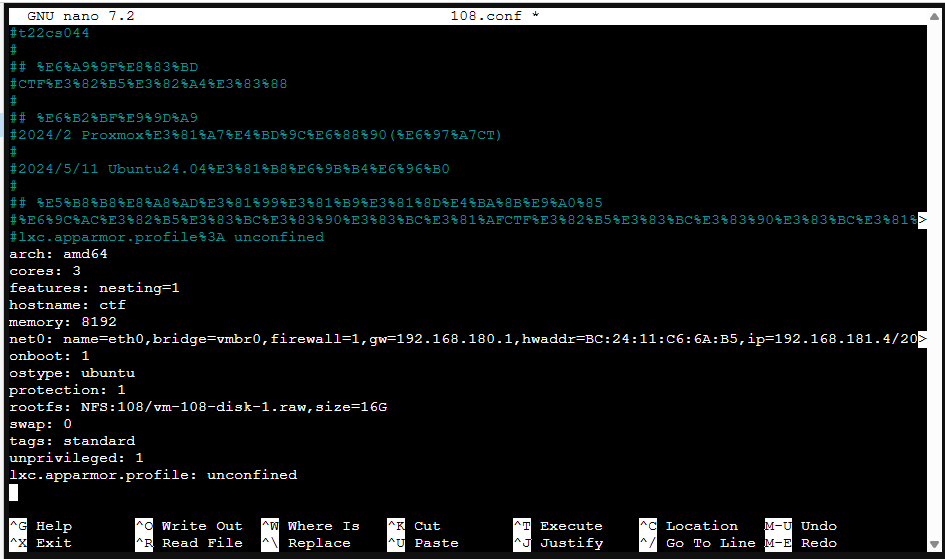Click the scrollbar down arrow
945x559 pixels.
click(934, 545)
